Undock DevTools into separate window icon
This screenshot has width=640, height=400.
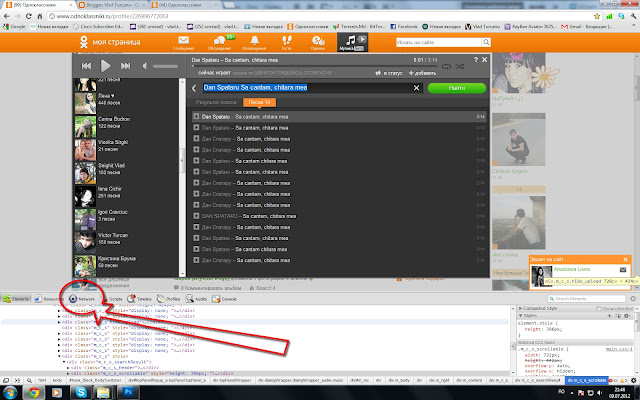(x=6, y=380)
